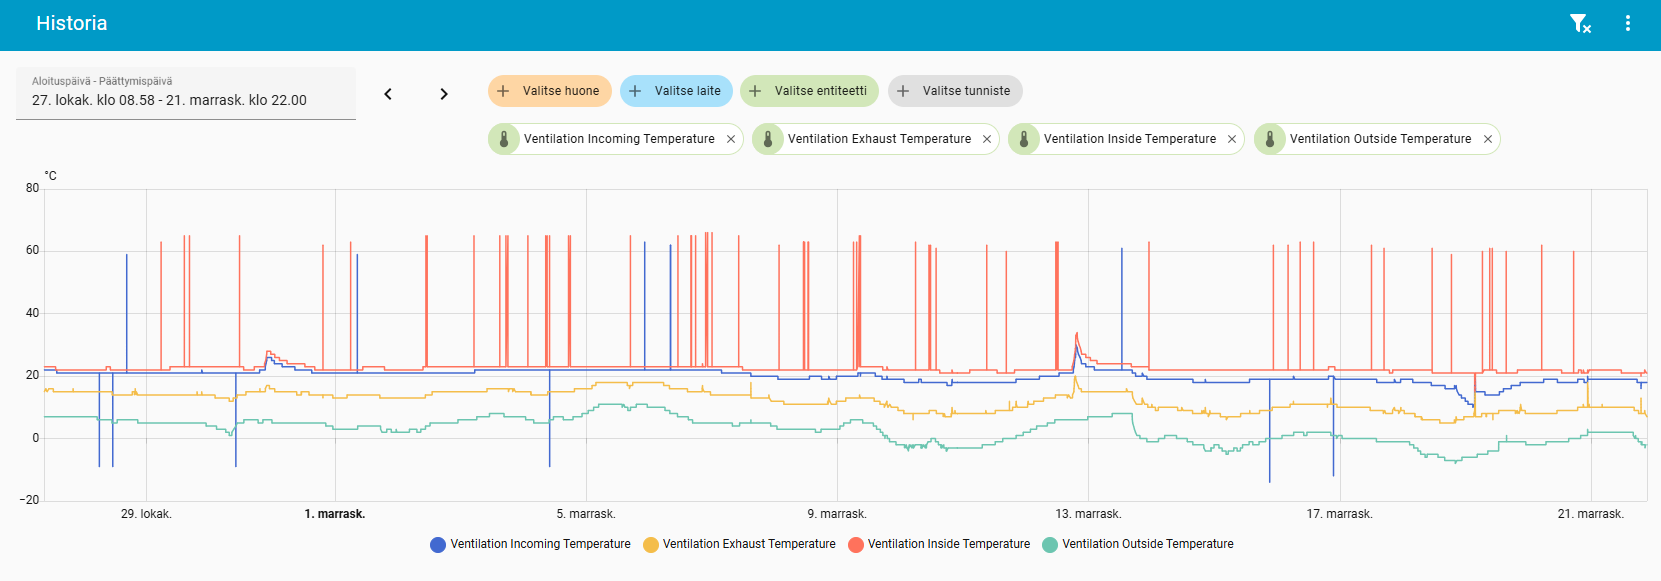Viewport: 1661px width, 581px height.
Task: Click the clear filter icon in header
Action: click(1580, 24)
